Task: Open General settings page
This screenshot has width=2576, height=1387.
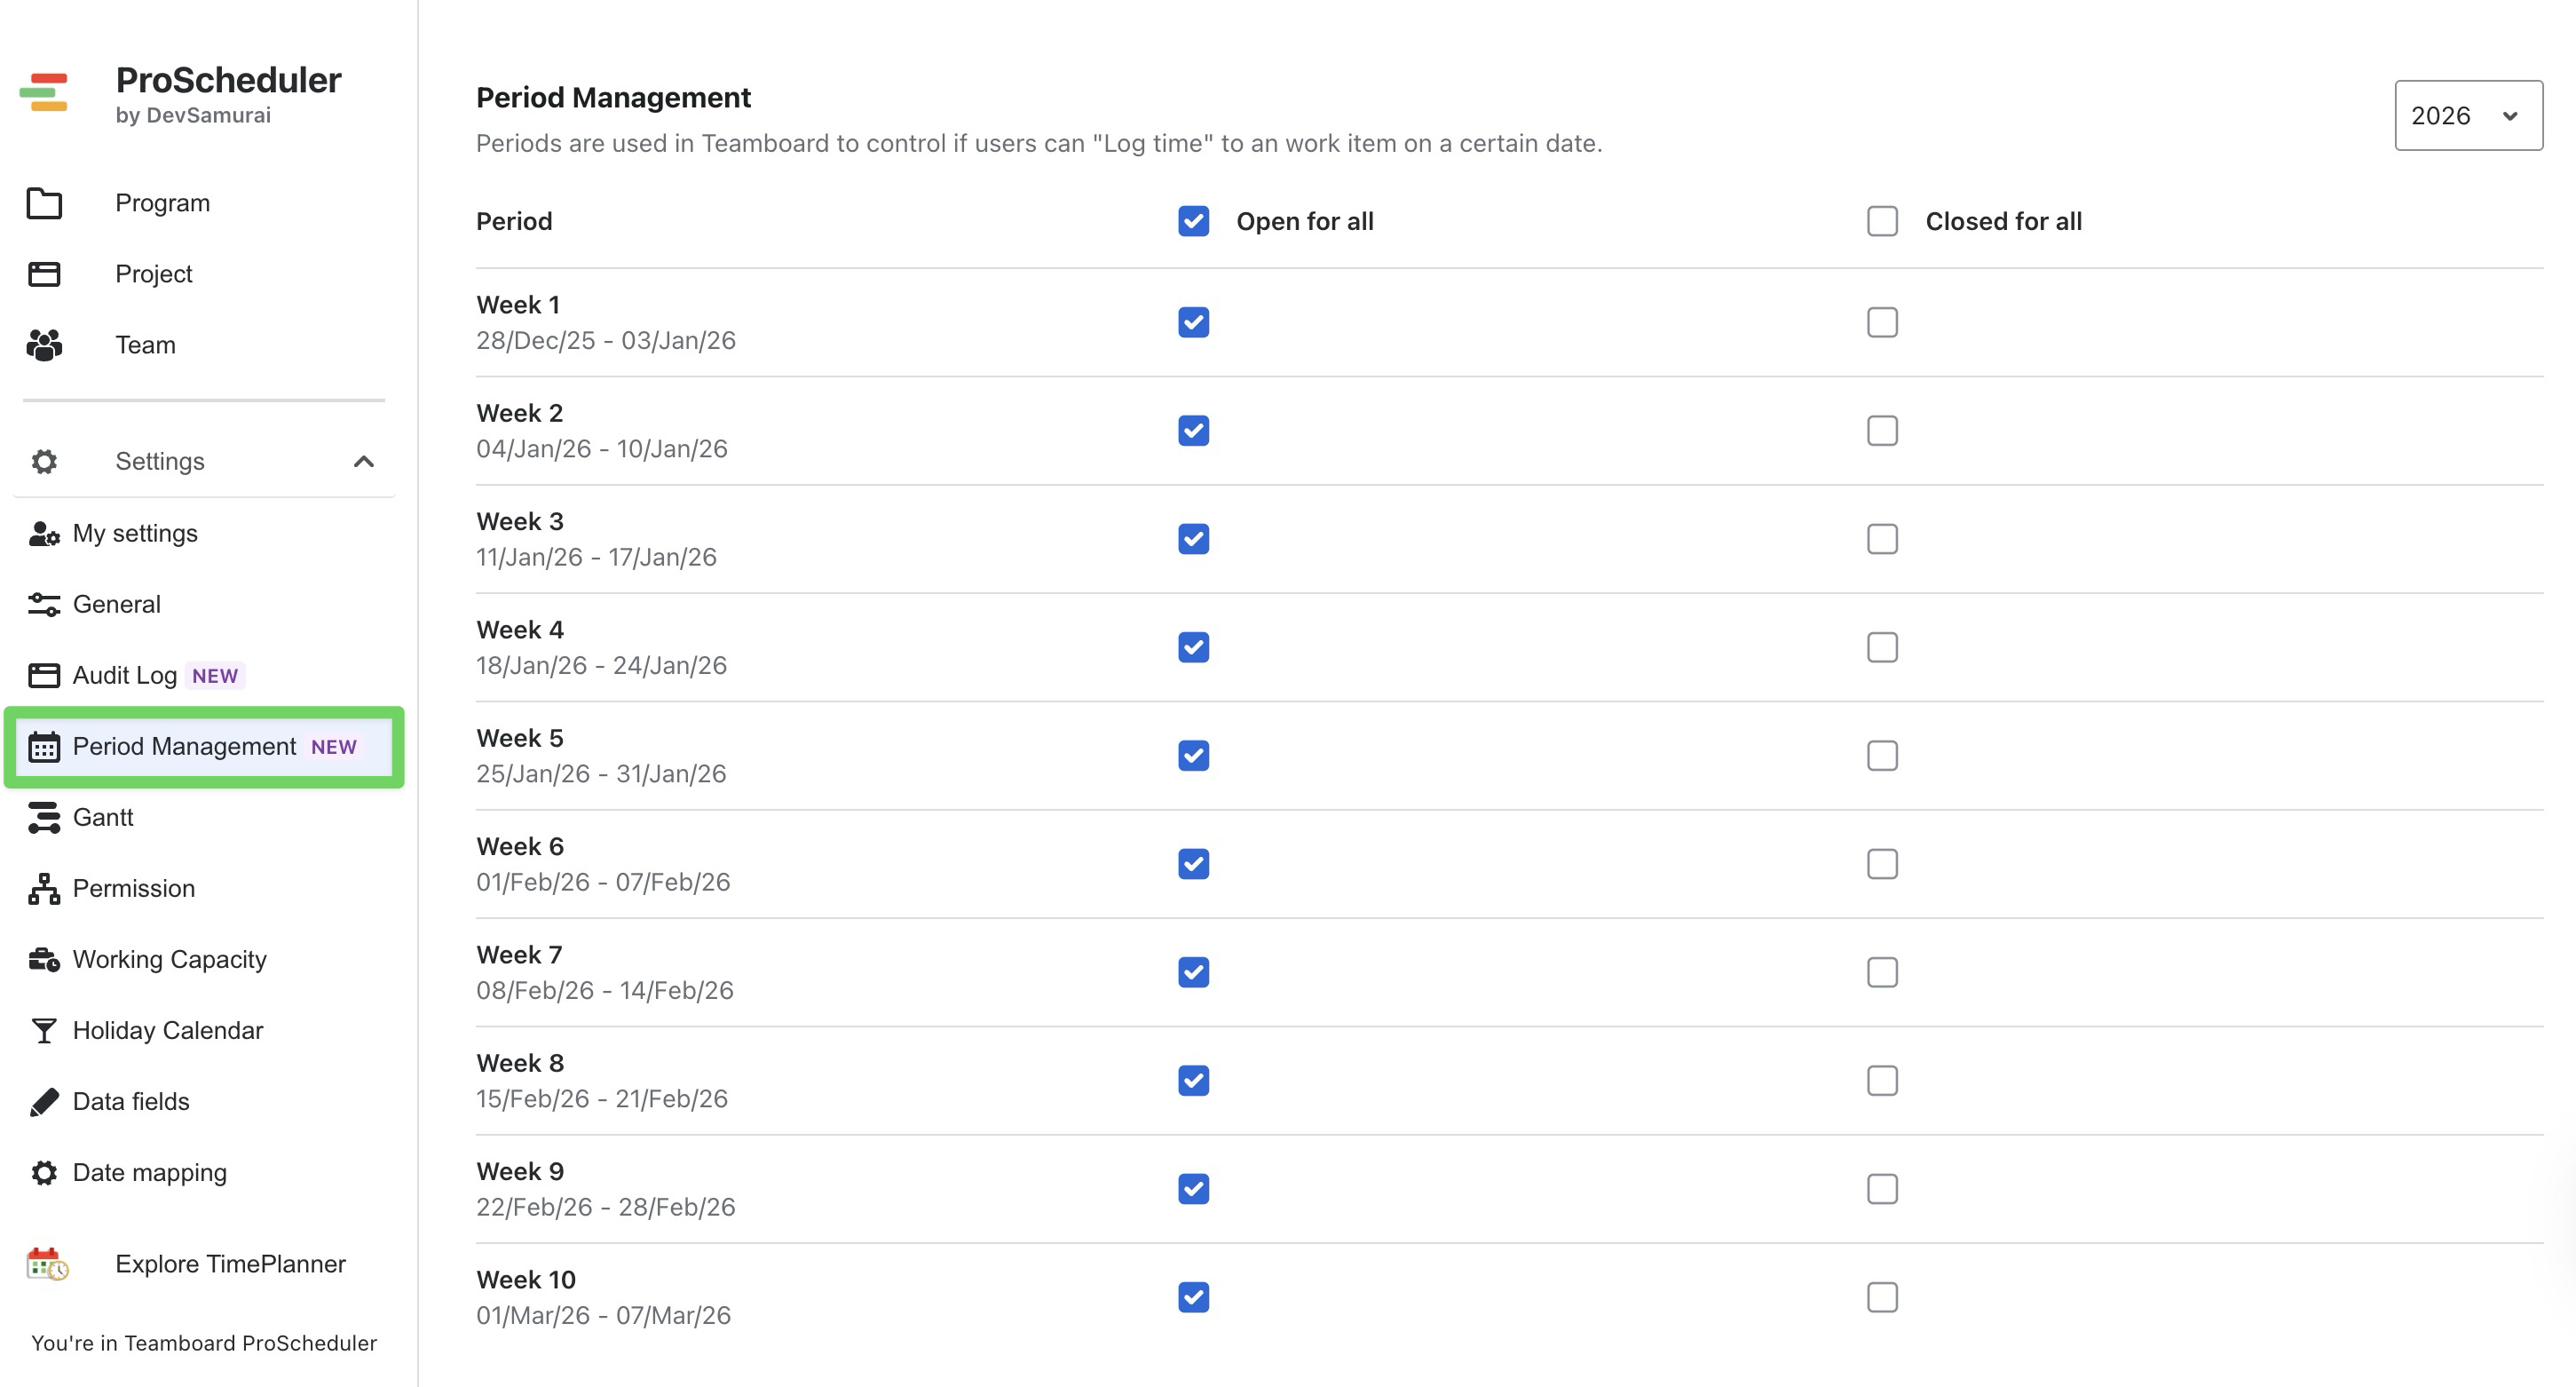Action: pyautogui.click(x=116, y=604)
